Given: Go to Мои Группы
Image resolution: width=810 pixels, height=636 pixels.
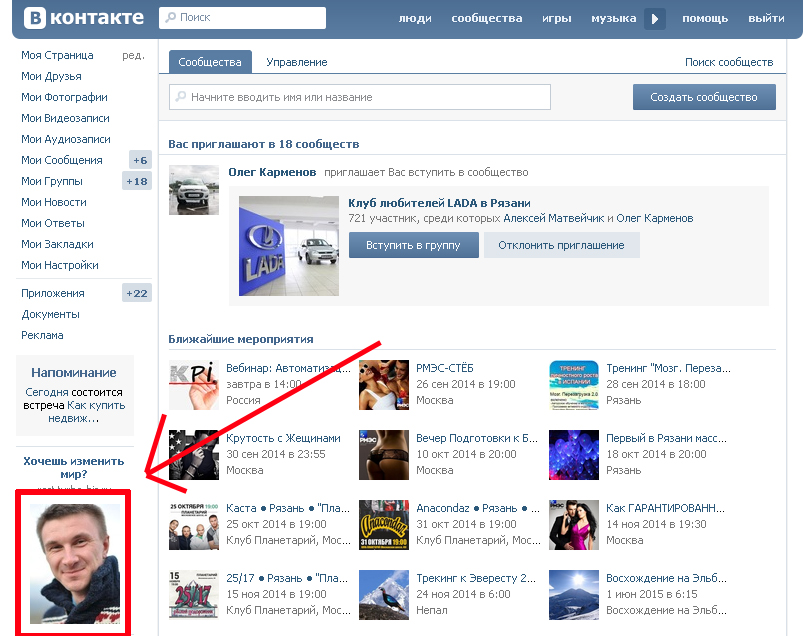Looking at the screenshot, I should point(52,181).
